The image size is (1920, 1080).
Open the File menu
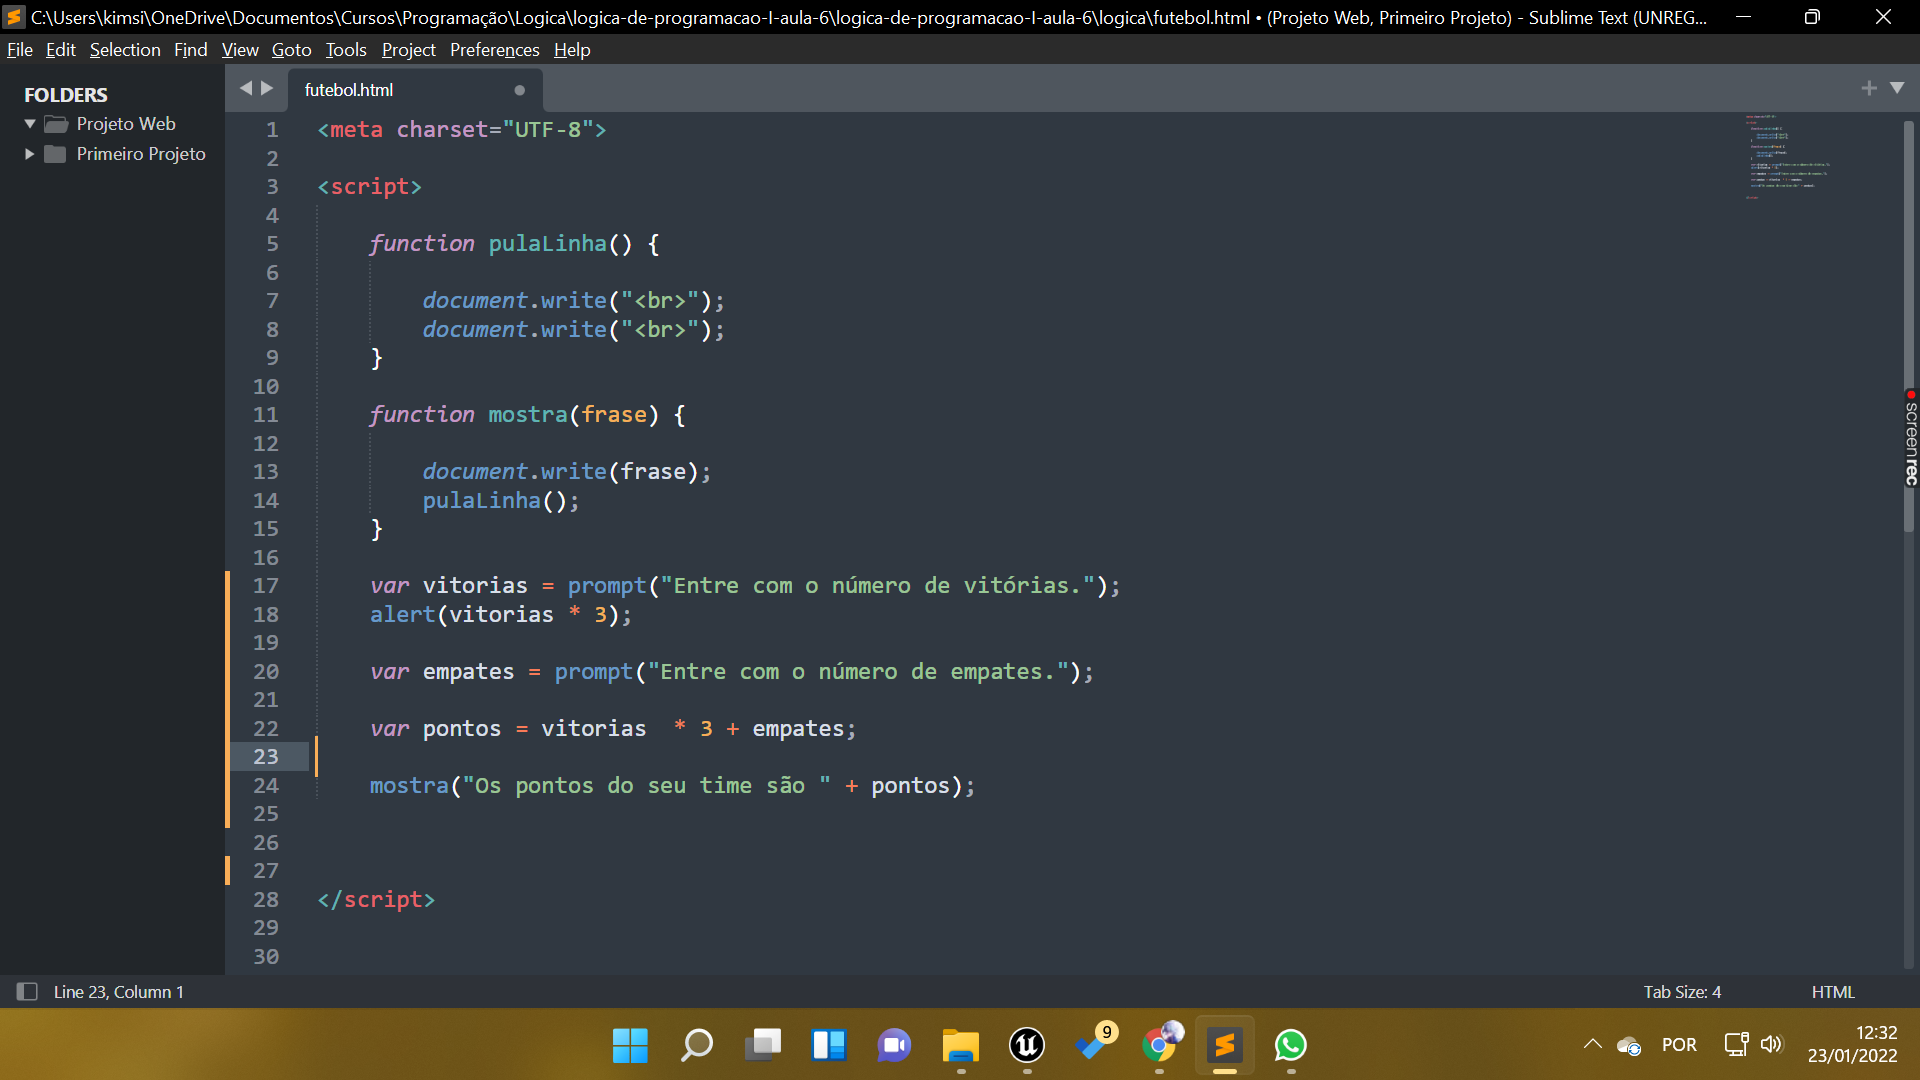pyautogui.click(x=19, y=50)
